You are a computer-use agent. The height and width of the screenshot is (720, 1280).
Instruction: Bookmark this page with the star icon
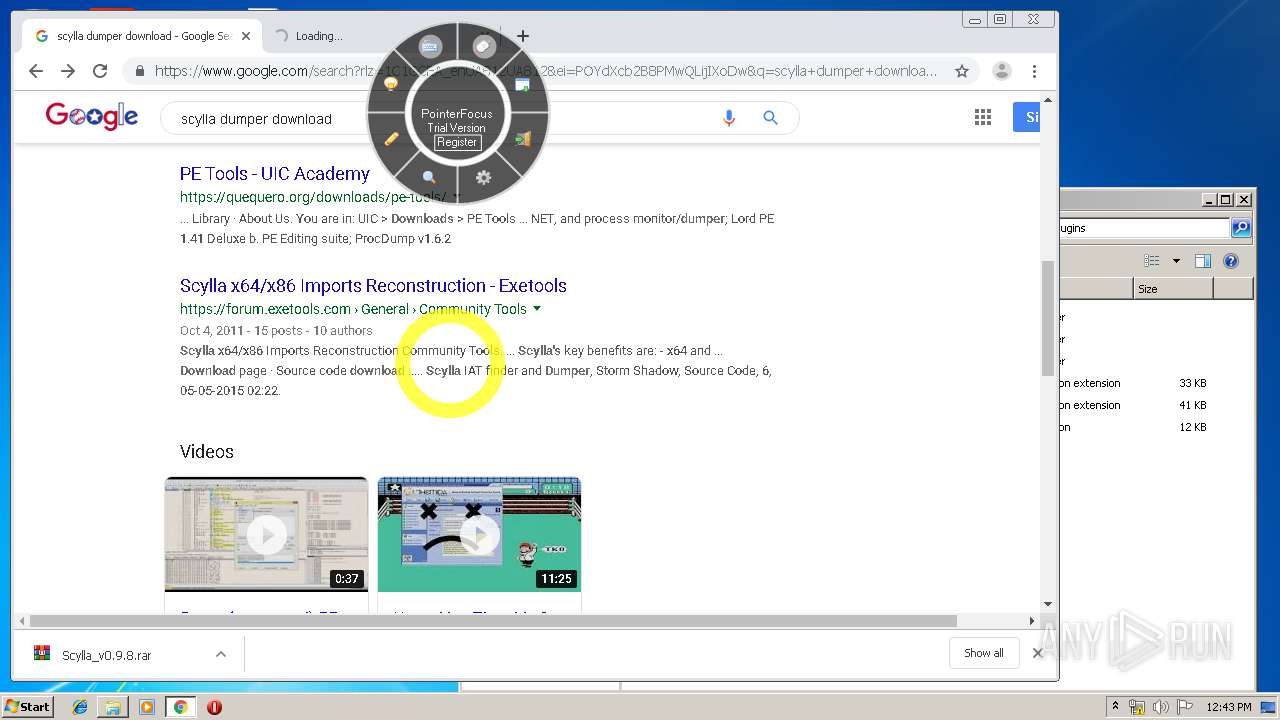(962, 71)
